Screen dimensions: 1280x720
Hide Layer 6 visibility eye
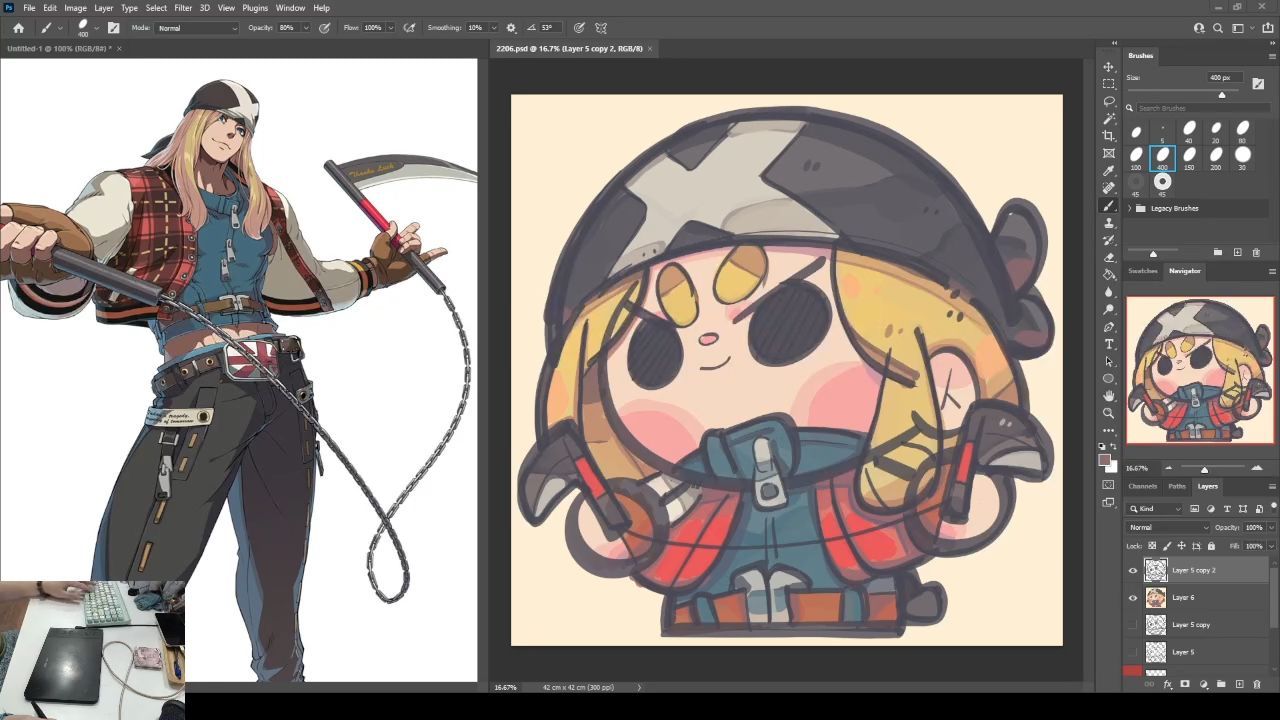click(1133, 597)
